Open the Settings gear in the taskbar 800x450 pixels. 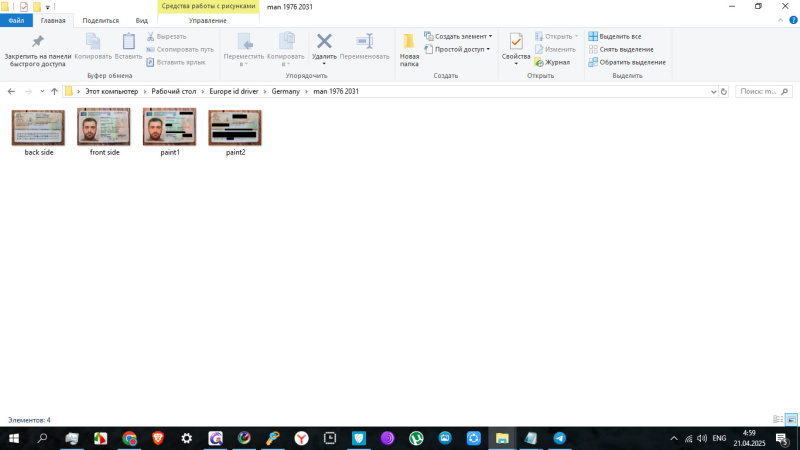[x=187, y=438]
